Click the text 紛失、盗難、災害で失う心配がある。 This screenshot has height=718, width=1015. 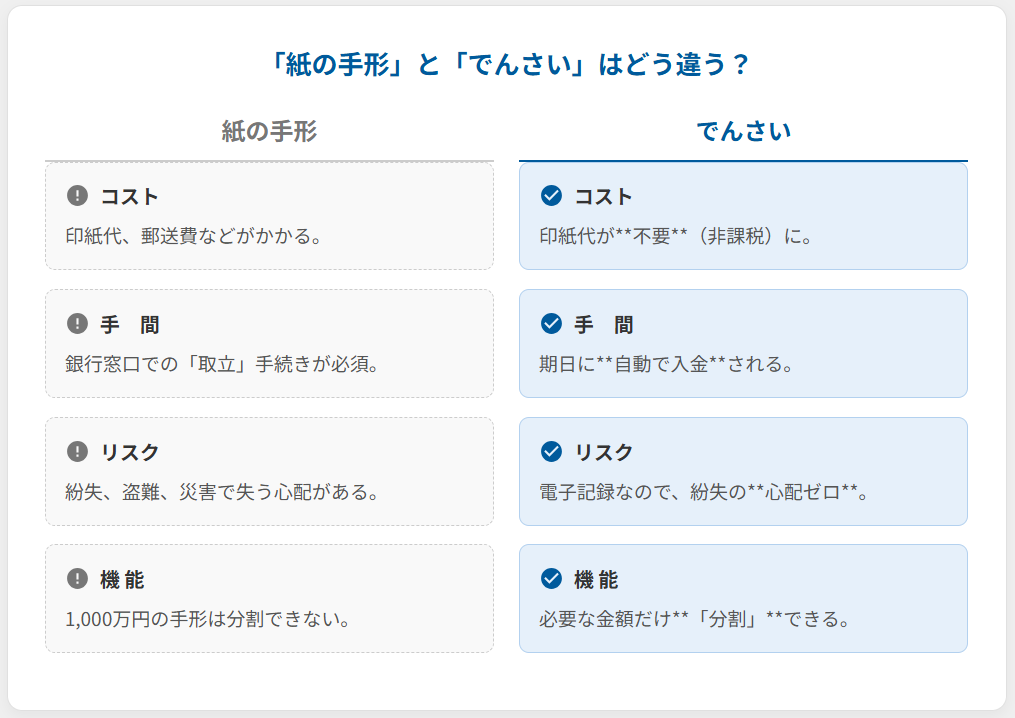(x=222, y=492)
